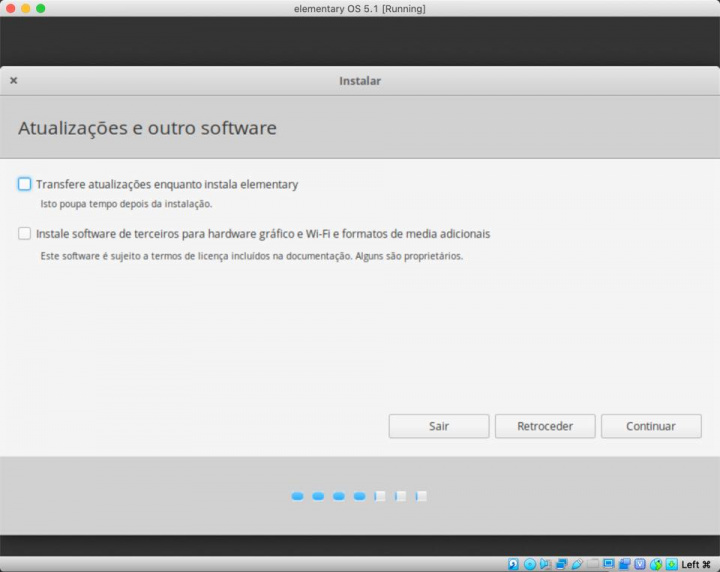Click the Retroceder button

coord(545,426)
